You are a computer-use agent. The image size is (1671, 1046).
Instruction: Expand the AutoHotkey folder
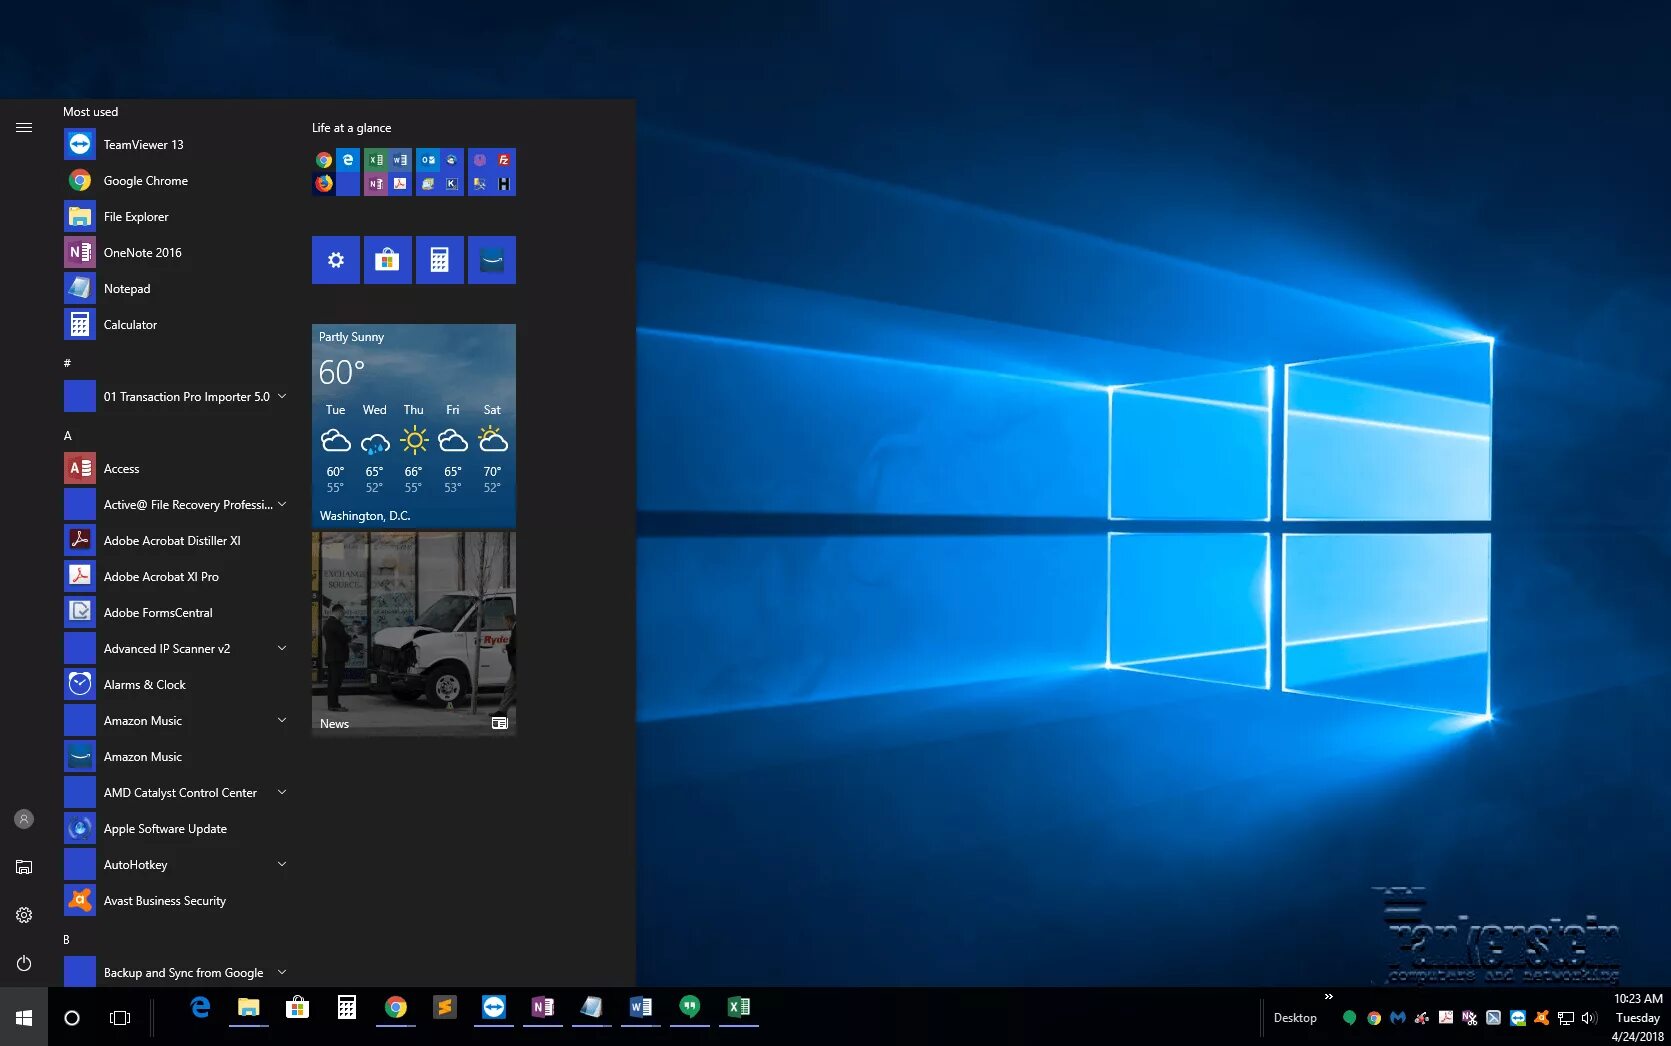(282, 865)
